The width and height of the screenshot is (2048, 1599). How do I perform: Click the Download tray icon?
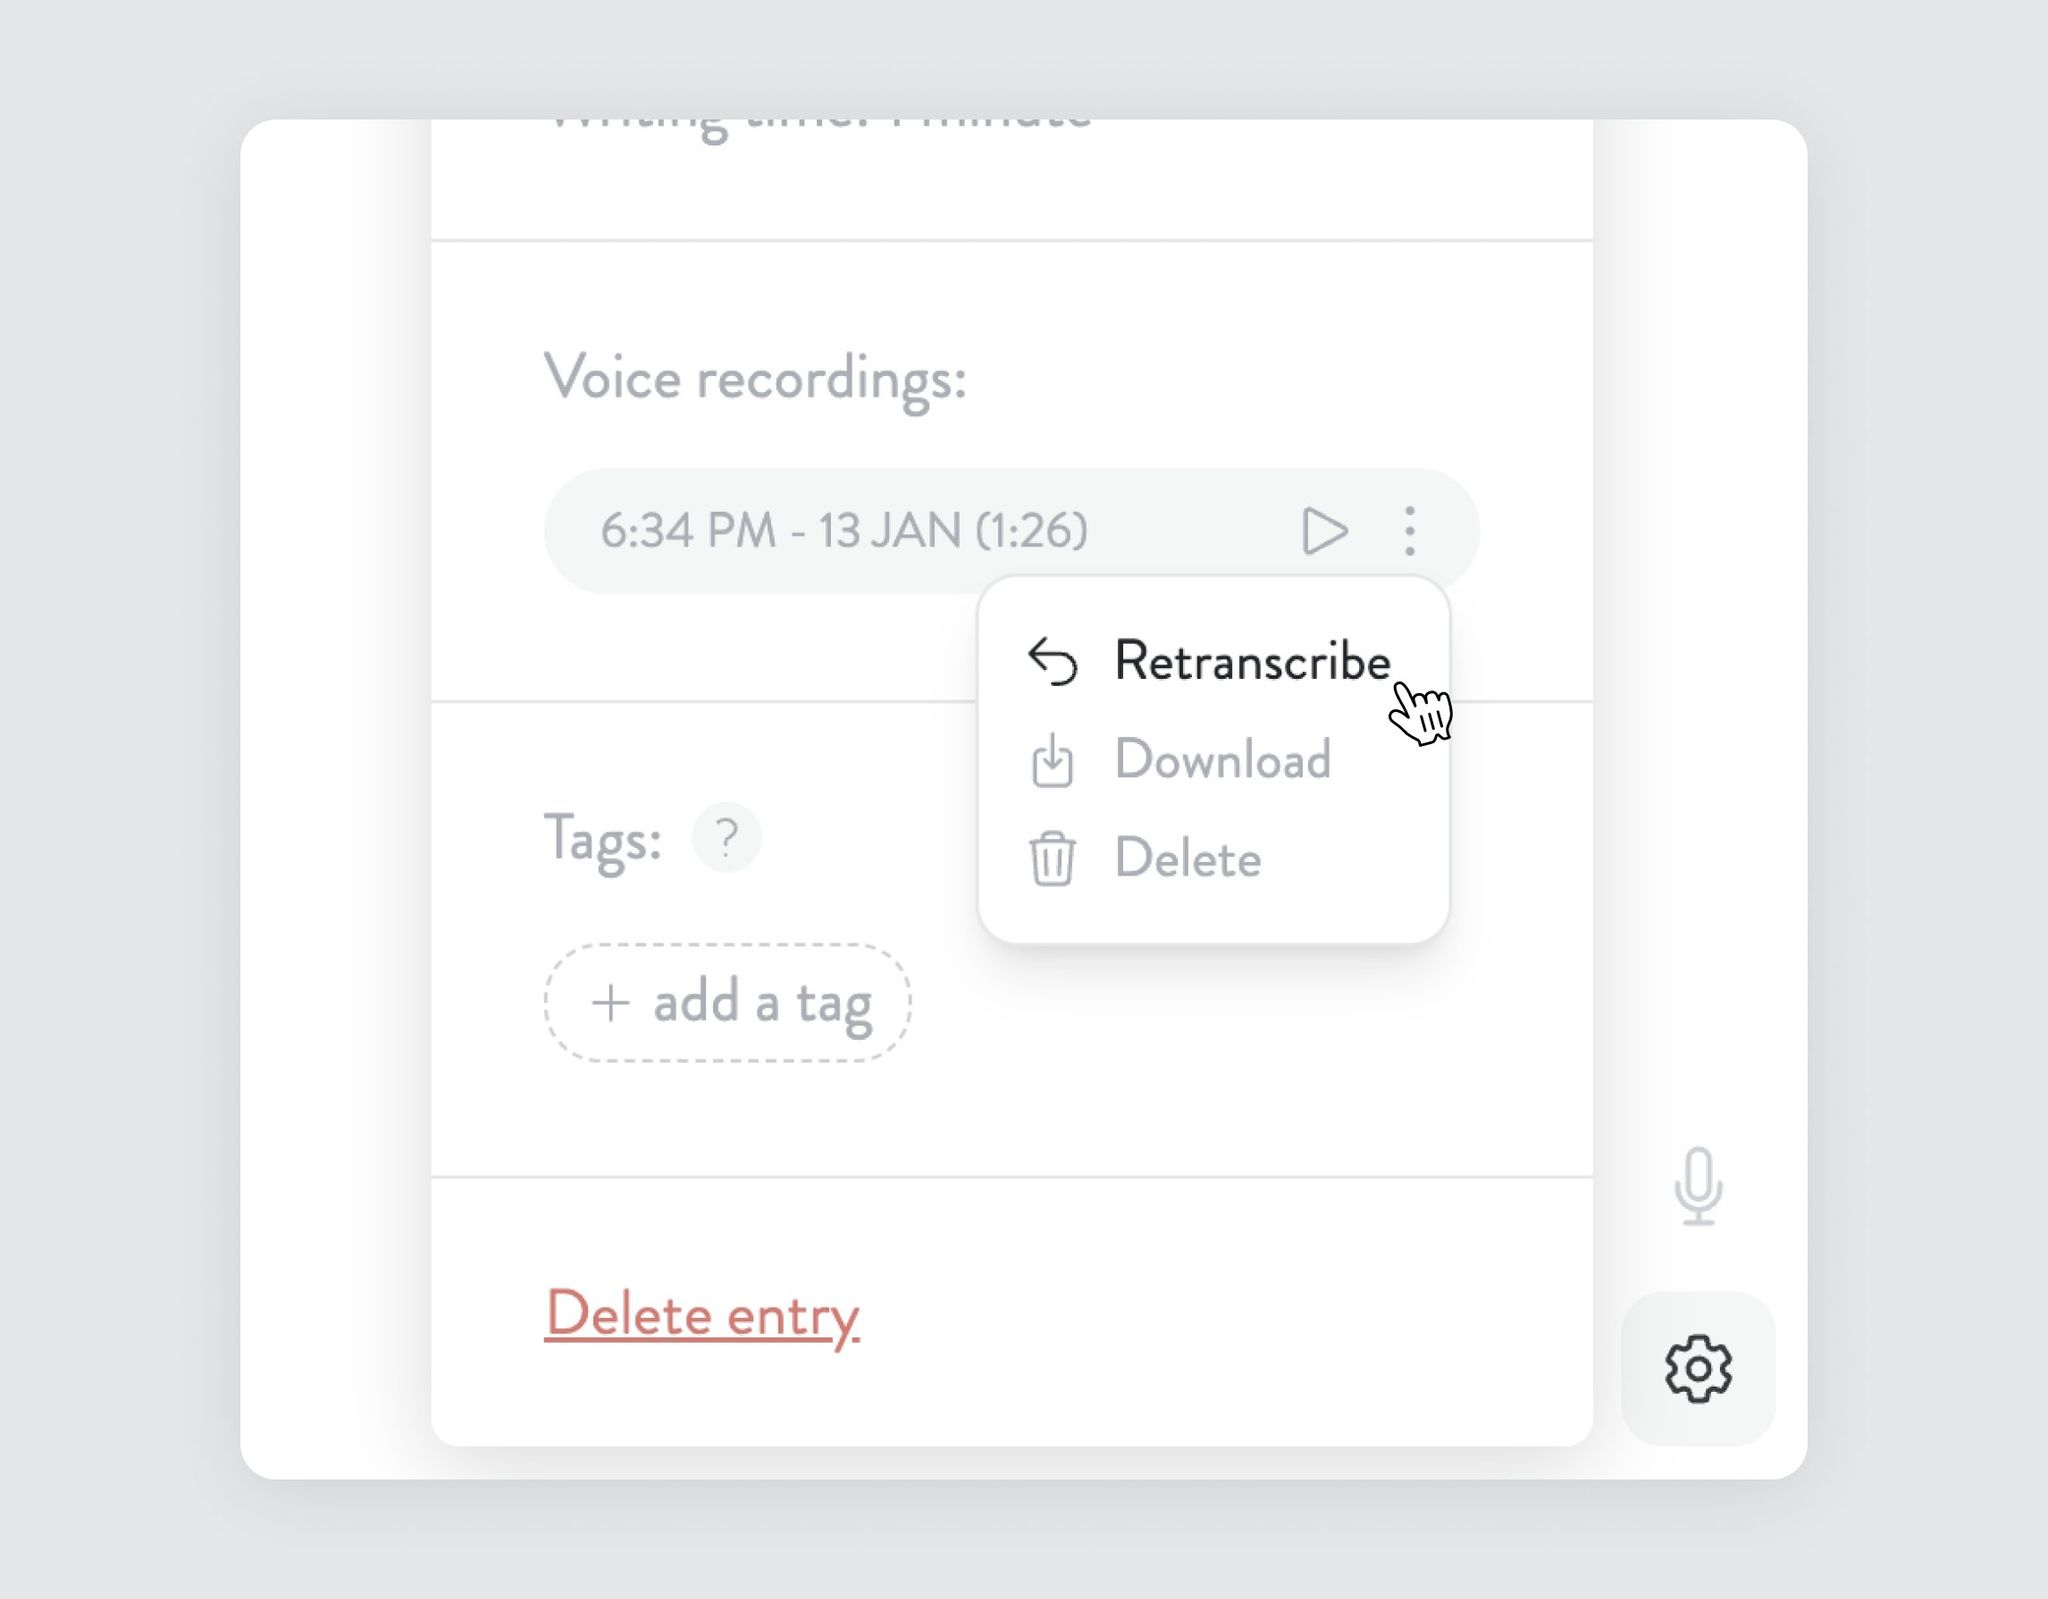[x=1052, y=761]
